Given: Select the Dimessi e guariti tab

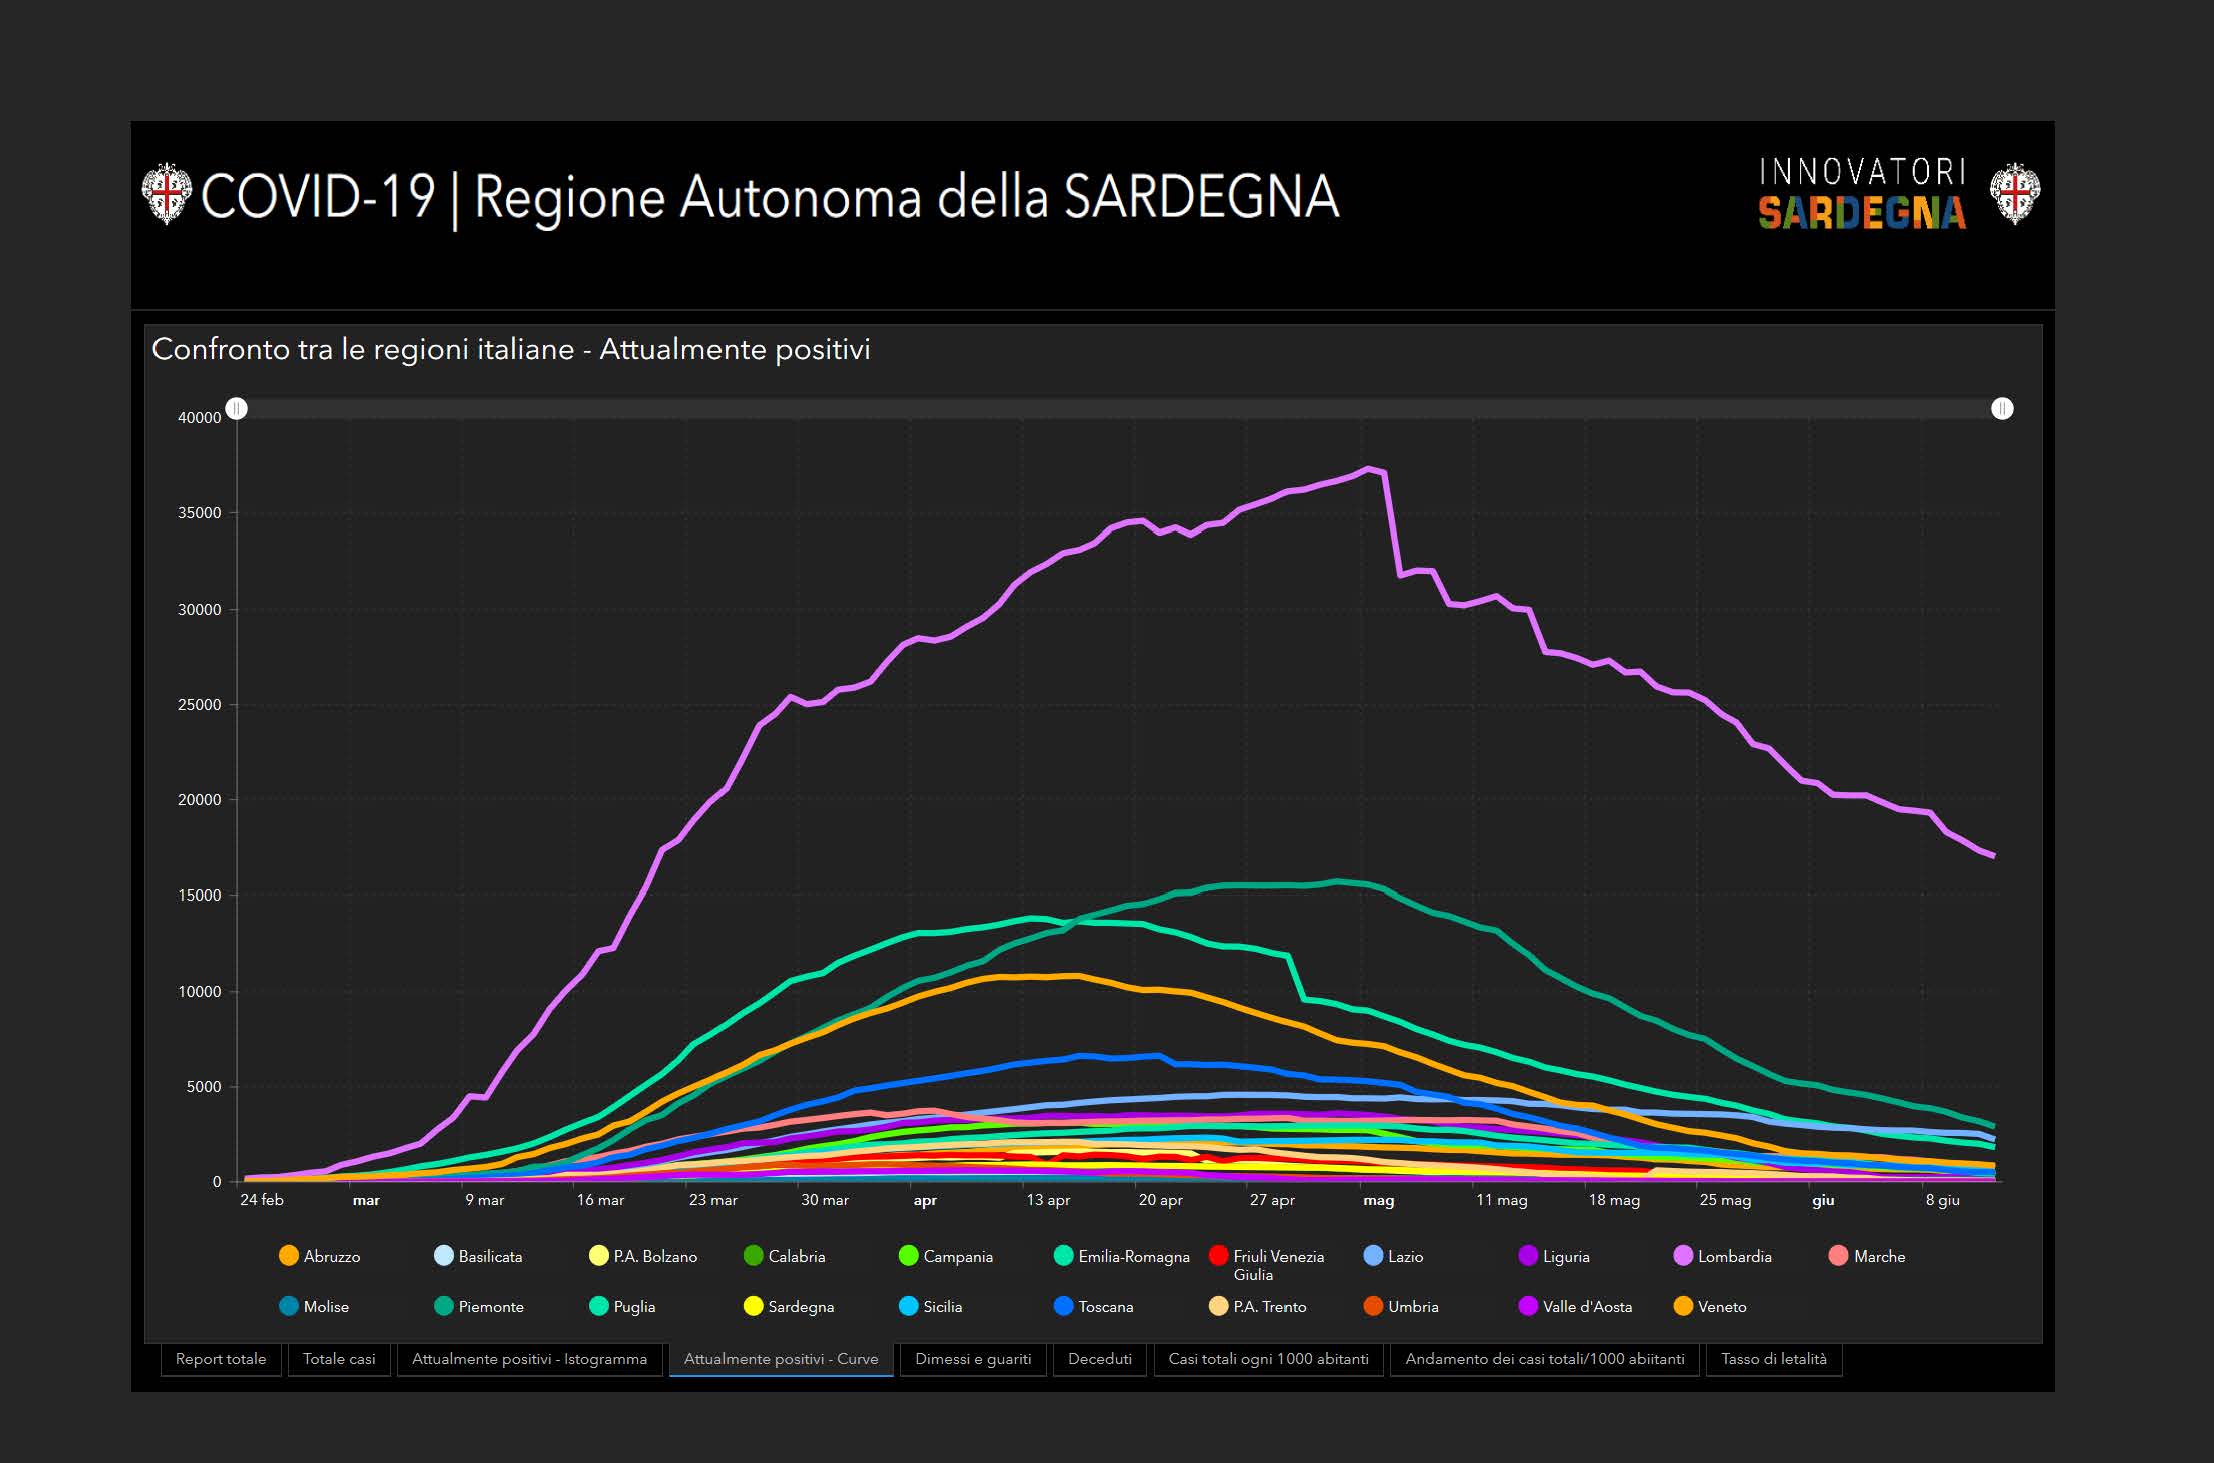Looking at the screenshot, I should tap(973, 1359).
